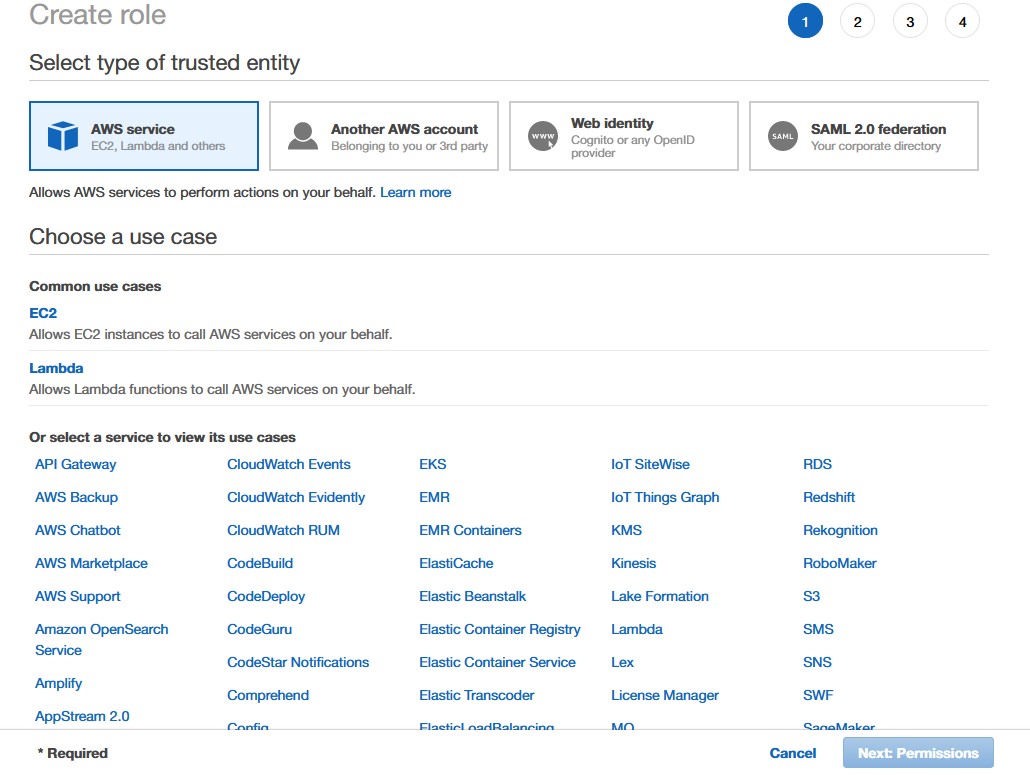
Task: Select the Redshift service
Action: (x=829, y=497)
